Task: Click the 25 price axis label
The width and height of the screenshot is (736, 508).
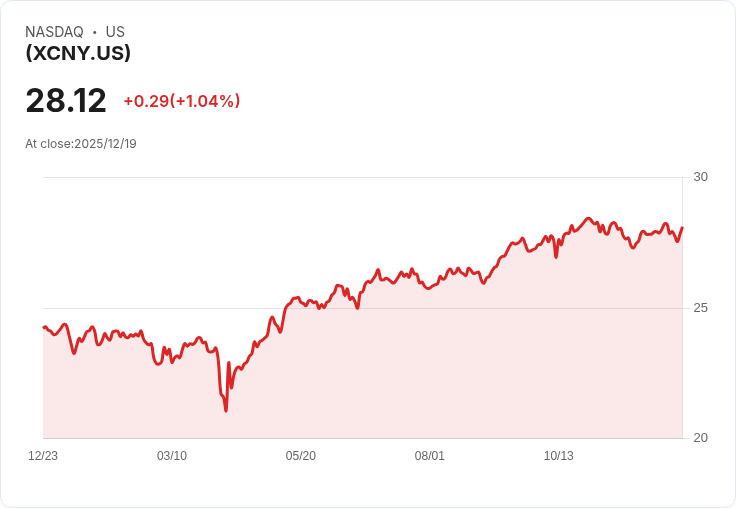Action: tap(700, 308)
